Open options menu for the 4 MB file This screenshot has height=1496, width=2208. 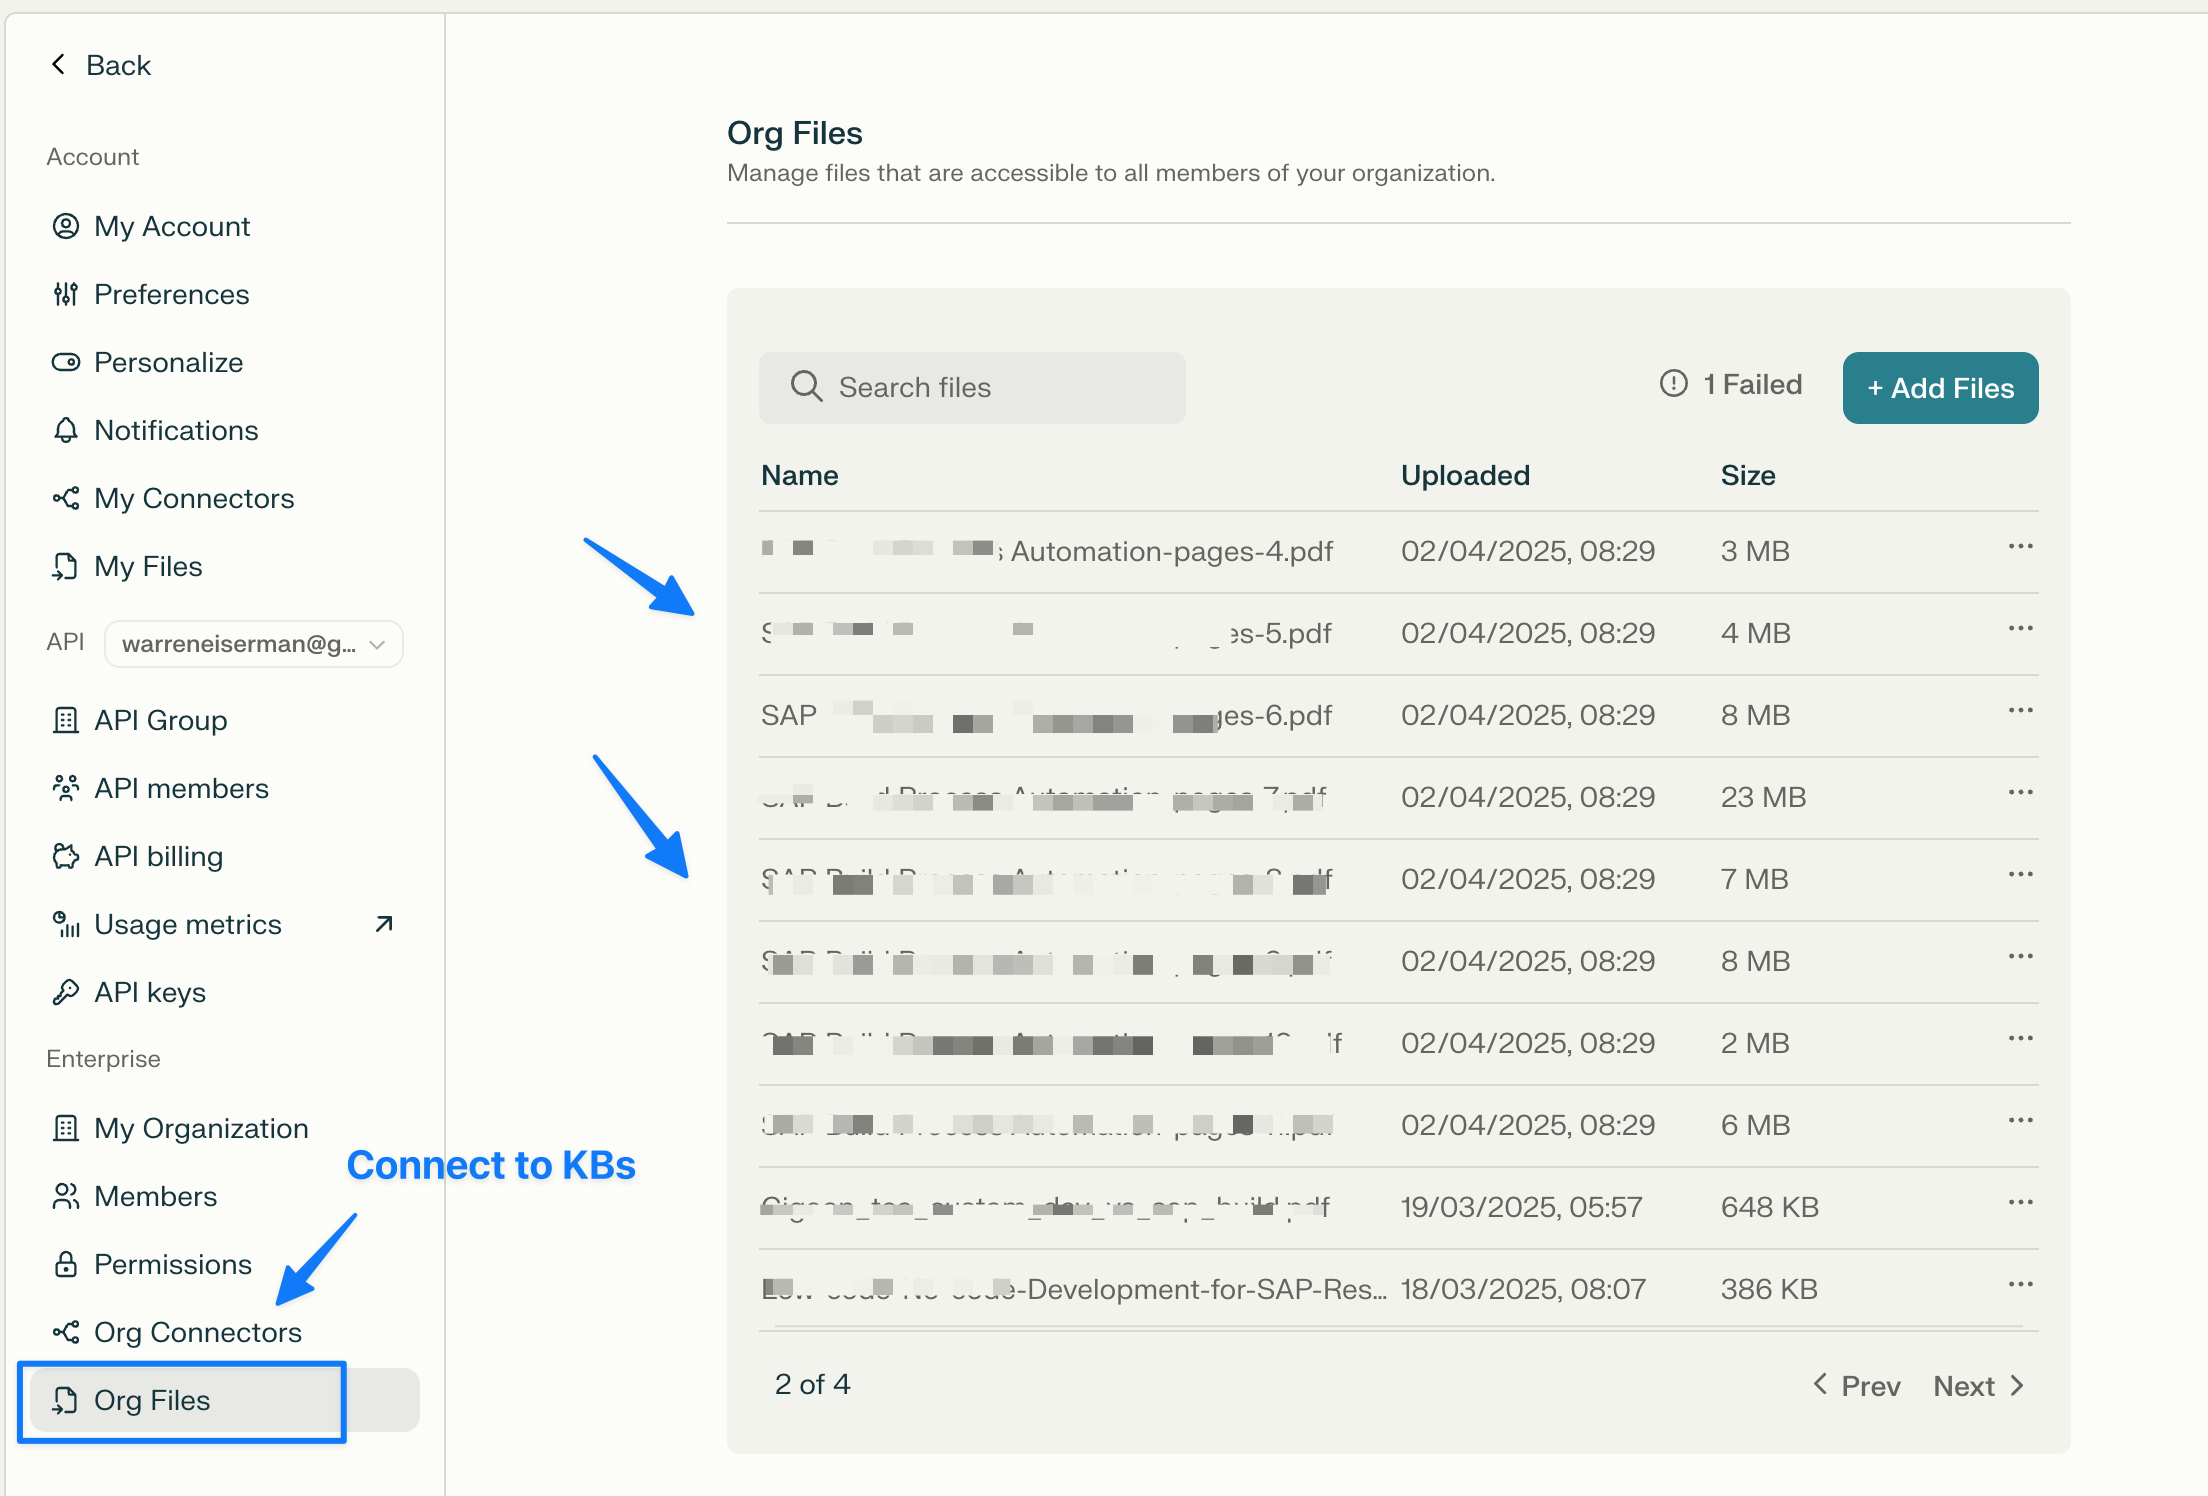pos(2020,629)
